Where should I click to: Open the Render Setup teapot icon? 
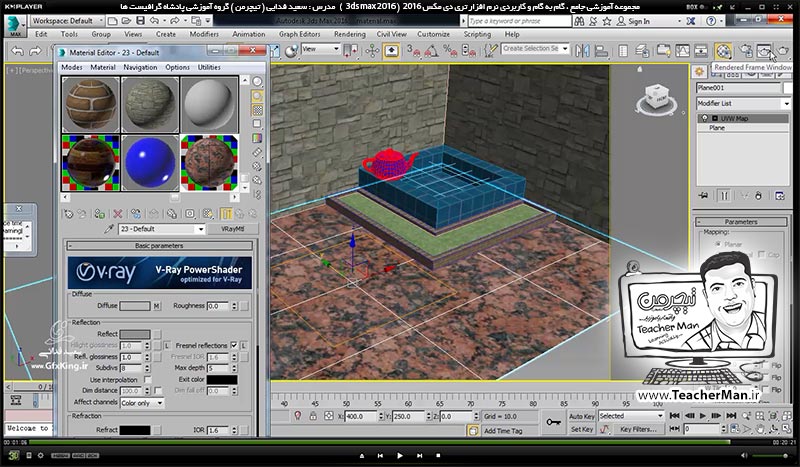click(x=746, y=51)
